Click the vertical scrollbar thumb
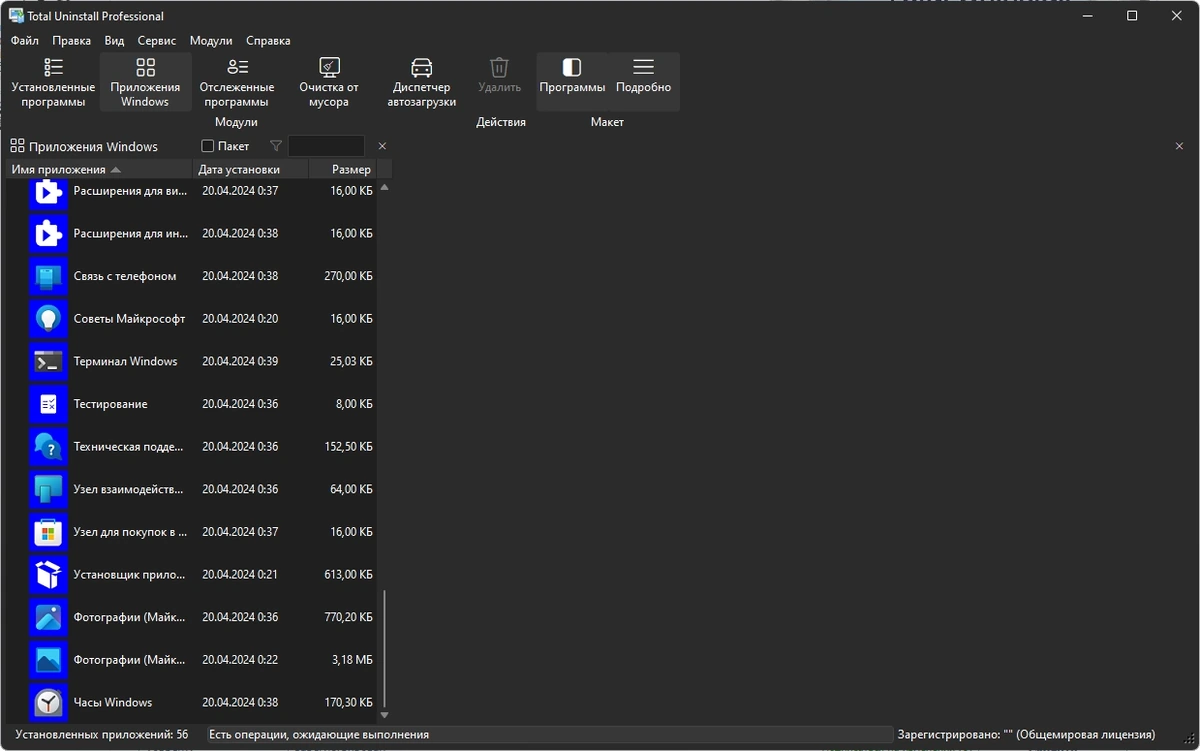 pyautogui.click(x=384, y=649)
